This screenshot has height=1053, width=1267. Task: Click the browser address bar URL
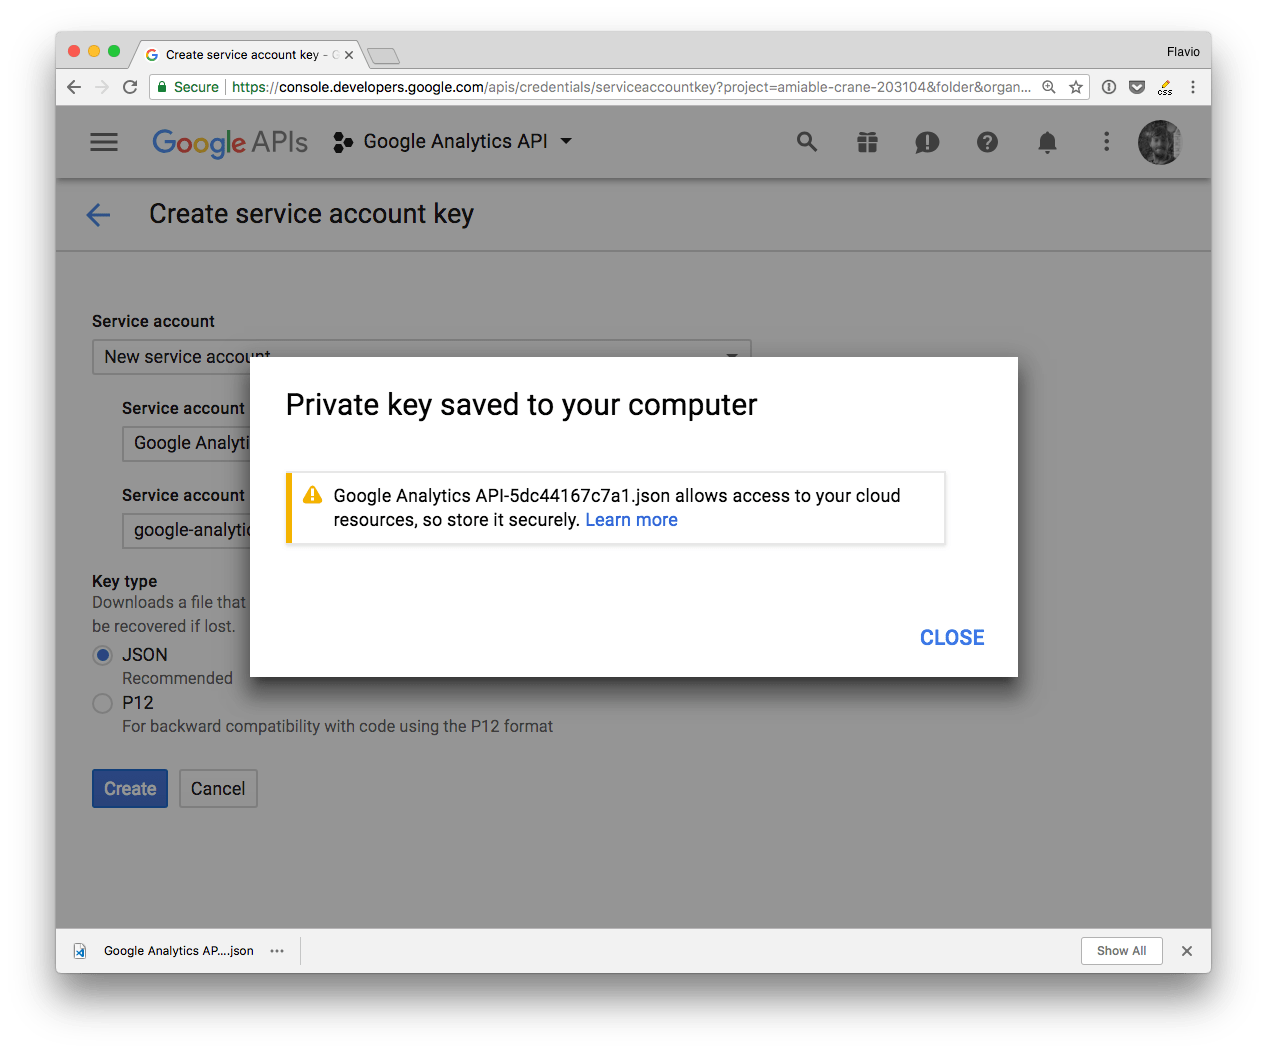(630, 87)
